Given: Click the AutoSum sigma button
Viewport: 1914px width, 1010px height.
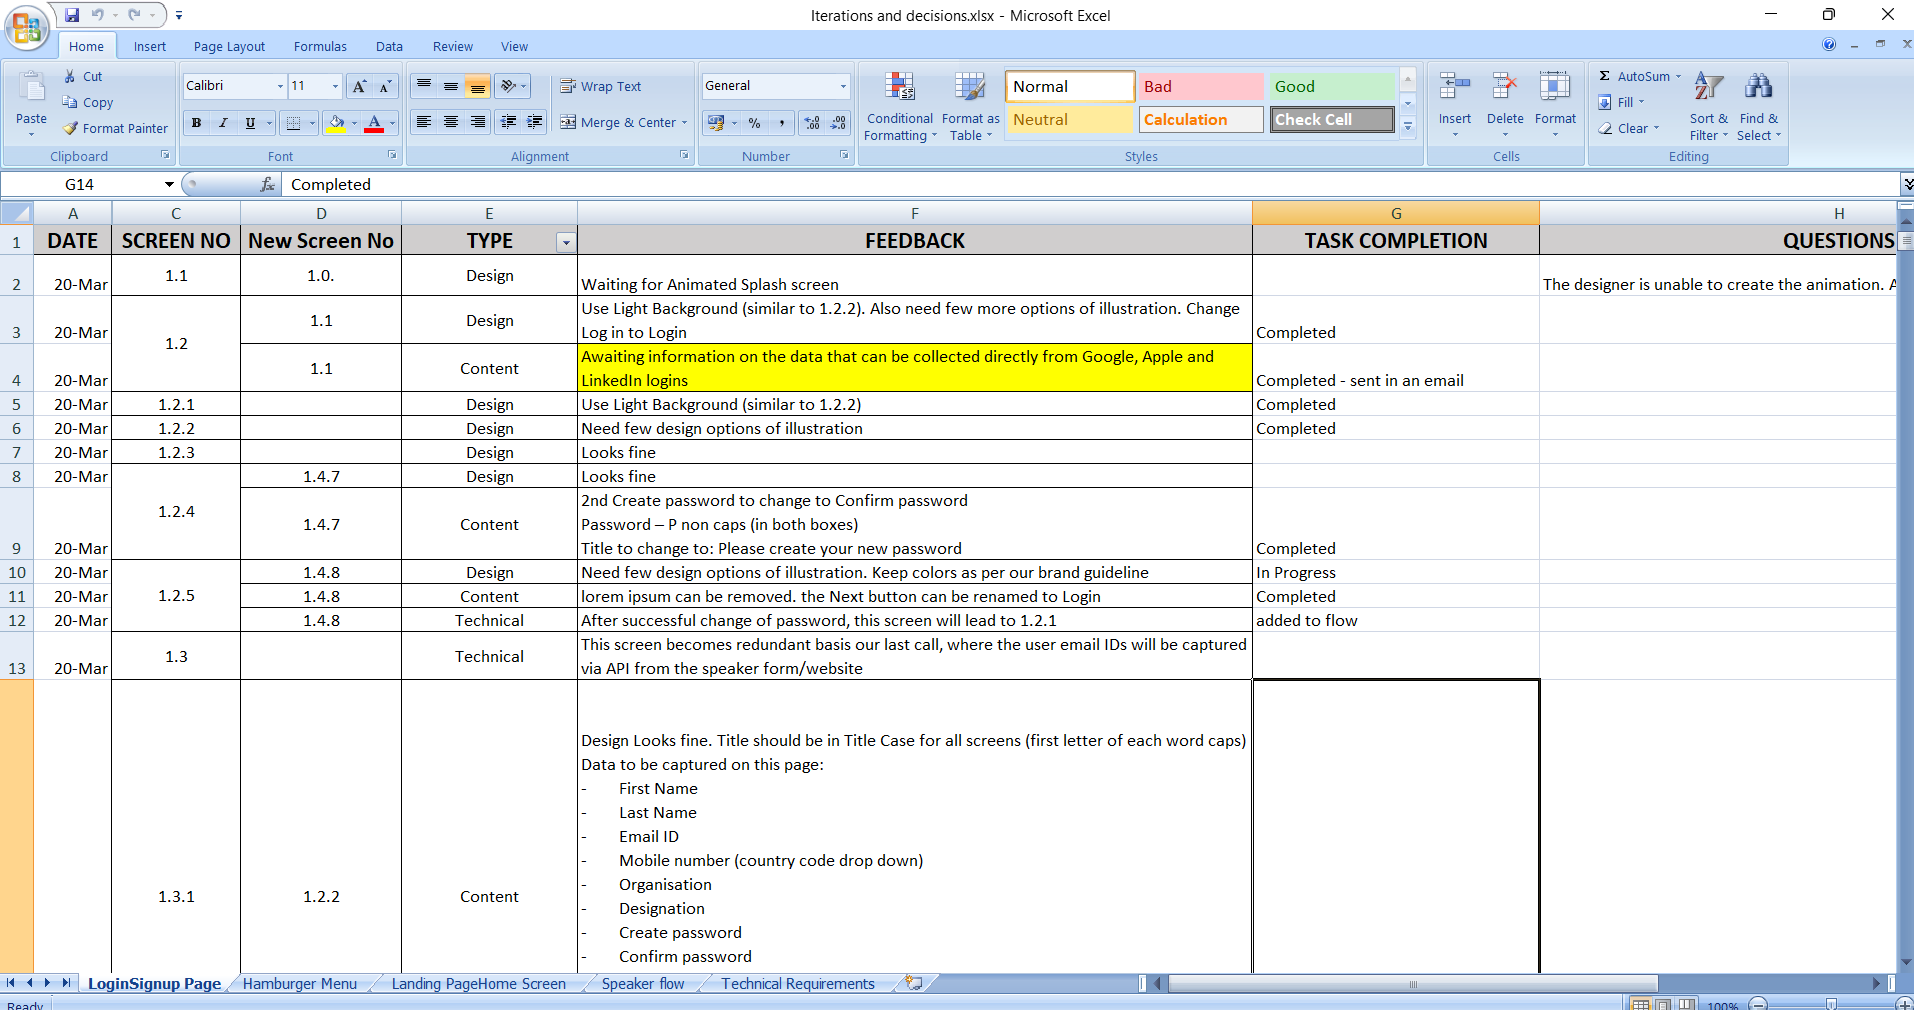Looking at the screenshot, I should [x=1635, y=76].
